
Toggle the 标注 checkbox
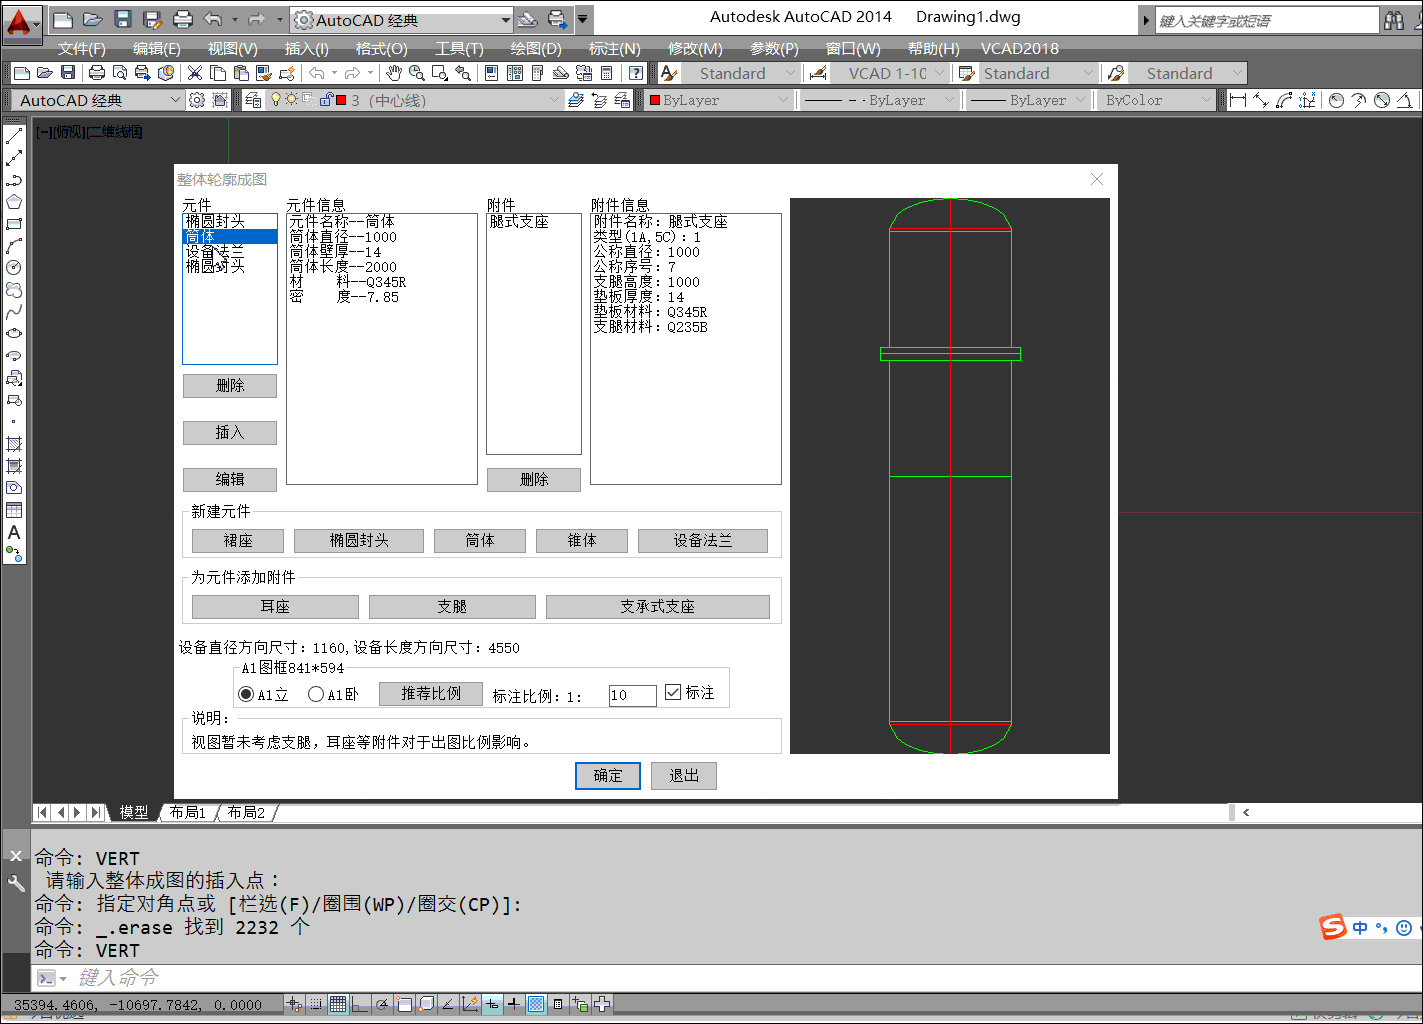coord(673,693)
